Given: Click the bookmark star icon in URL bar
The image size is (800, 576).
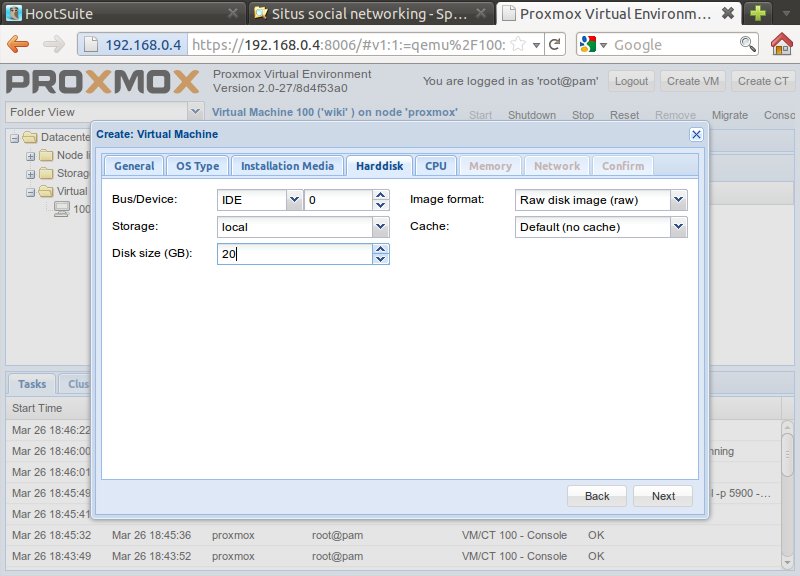Looking at the screenshot, I should pos(519,45).
